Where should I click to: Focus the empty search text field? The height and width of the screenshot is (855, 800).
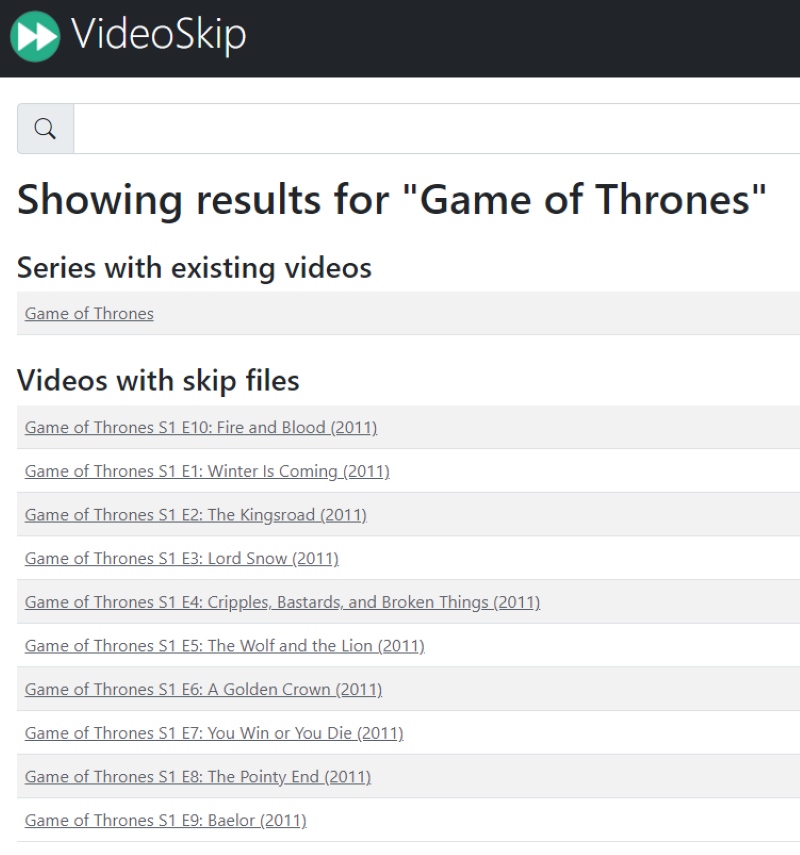(436, 129)
